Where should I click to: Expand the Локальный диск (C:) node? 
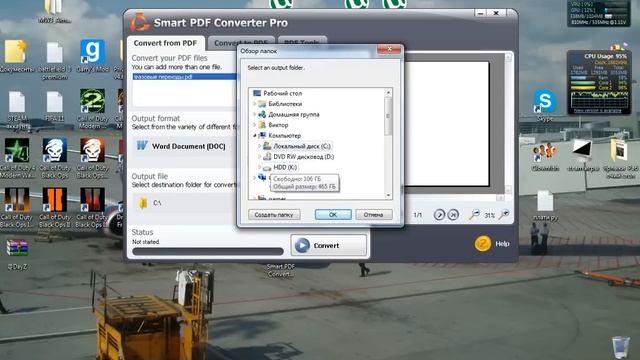[260, 146]
